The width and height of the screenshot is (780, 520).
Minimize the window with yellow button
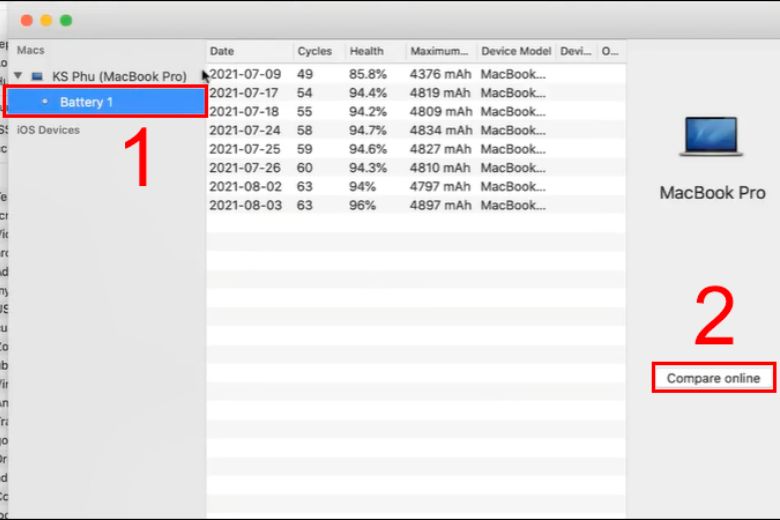pyautogui.click(x=46, y=20)
